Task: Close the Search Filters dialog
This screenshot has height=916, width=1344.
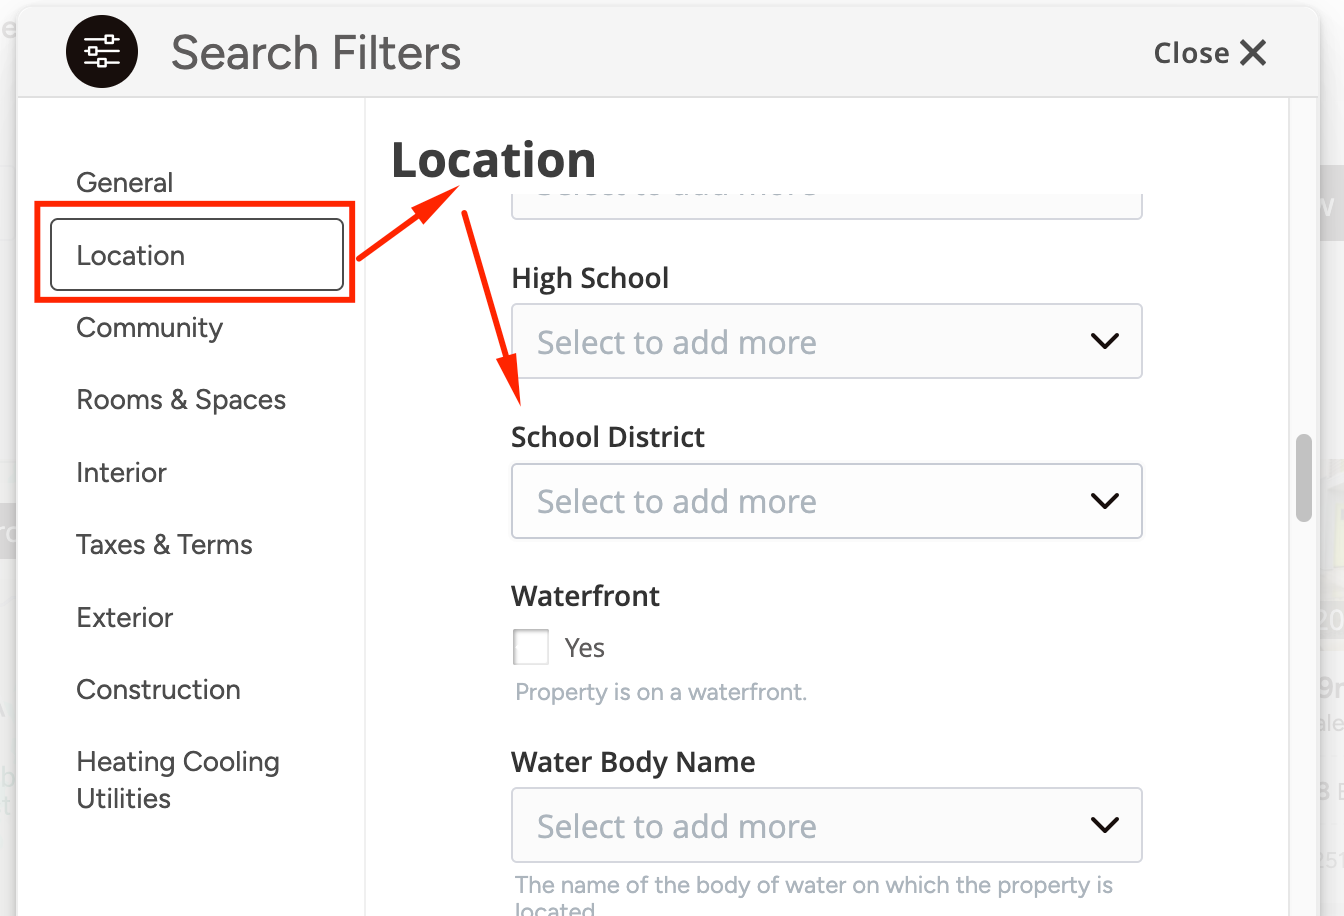Action: coord(1209,53)
